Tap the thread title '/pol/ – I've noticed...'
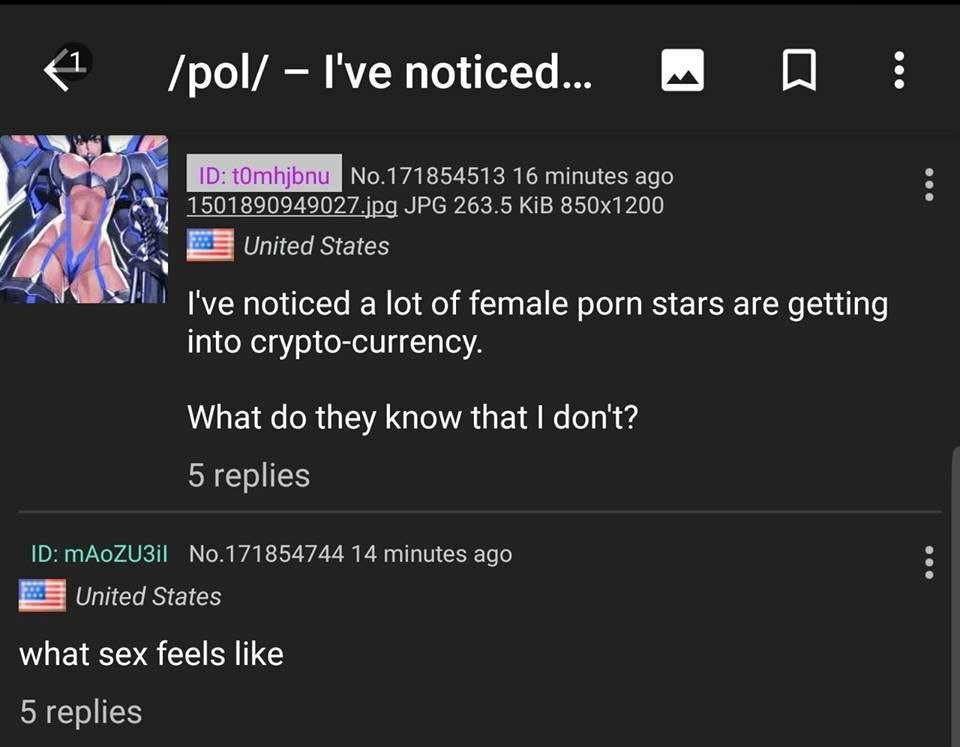 click(x=380, y=72)
